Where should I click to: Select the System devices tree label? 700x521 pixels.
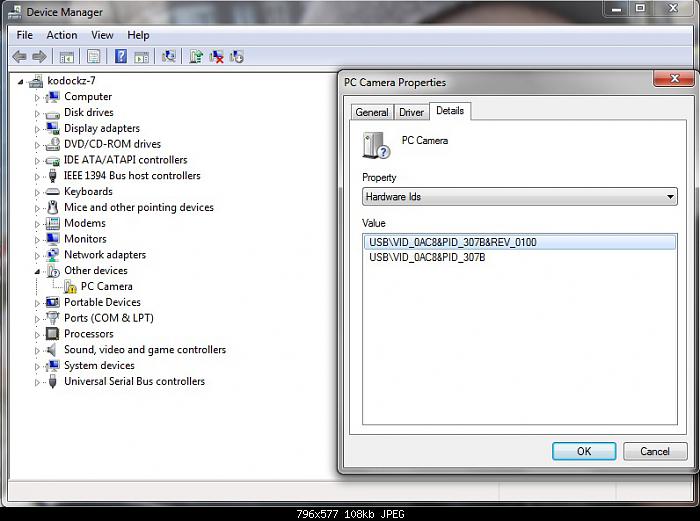[x=99, y=365]
